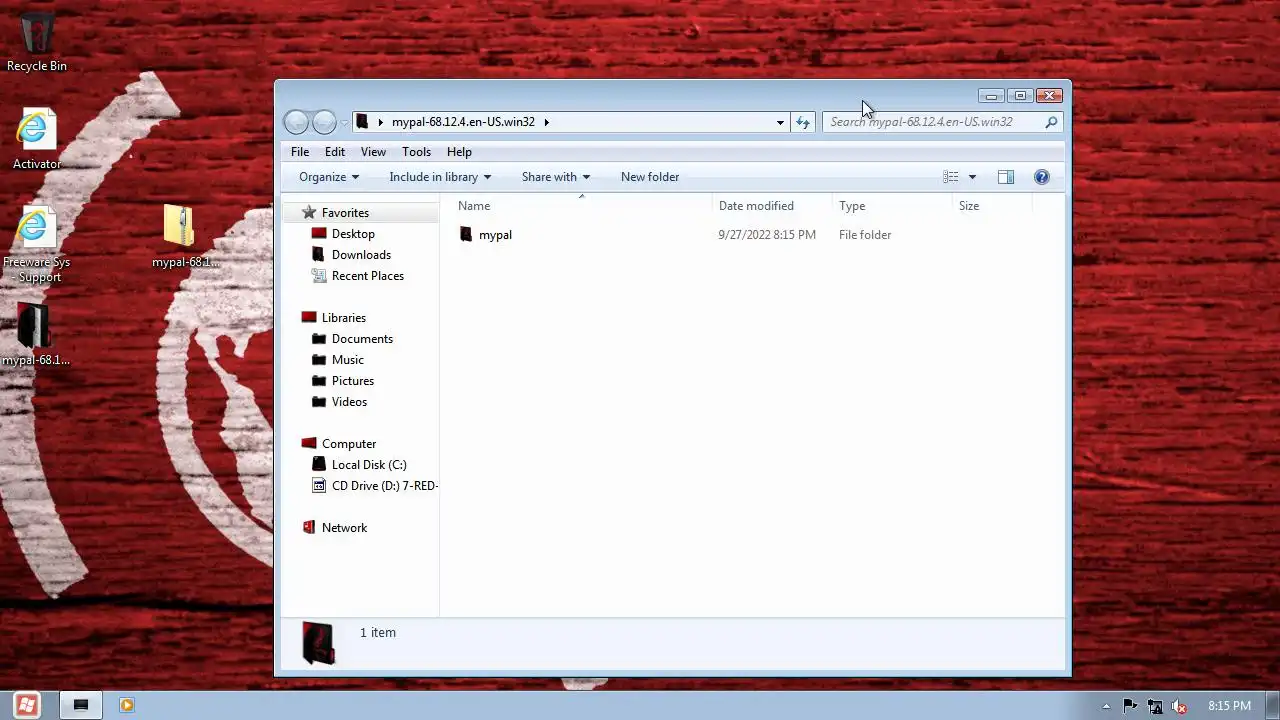Open Action Center flag tray icon
This screenshot has height=720, width=1280.
pyautogui.click(x=1131, y=706)
